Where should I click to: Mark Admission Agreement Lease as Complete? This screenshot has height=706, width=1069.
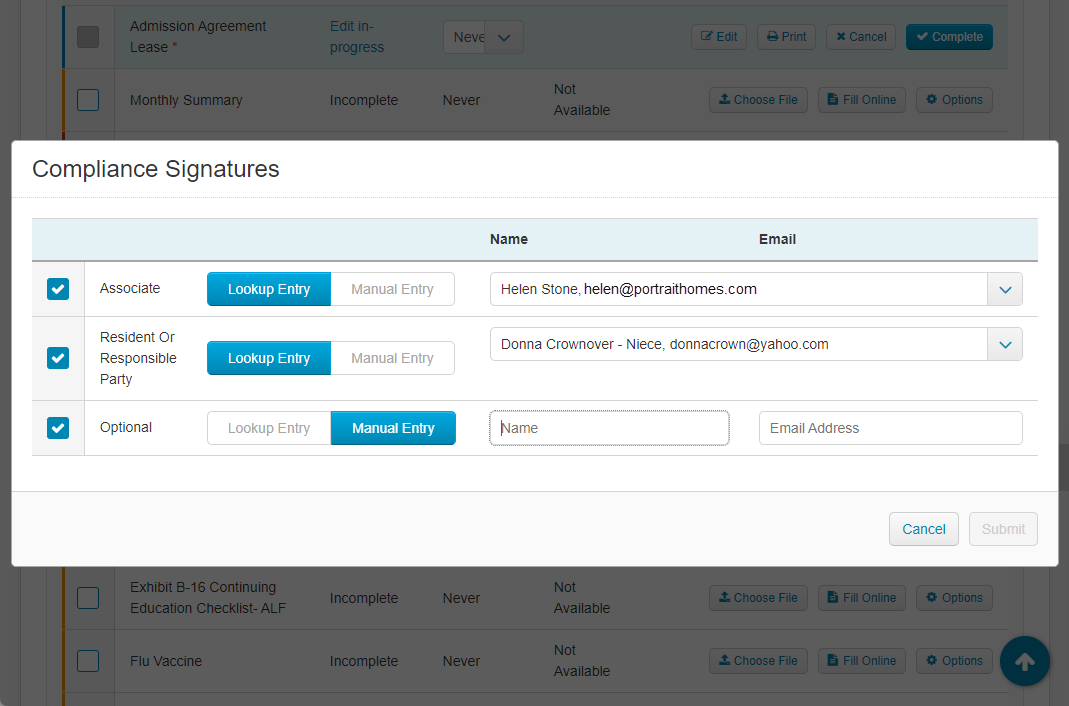tap(949, 37)
